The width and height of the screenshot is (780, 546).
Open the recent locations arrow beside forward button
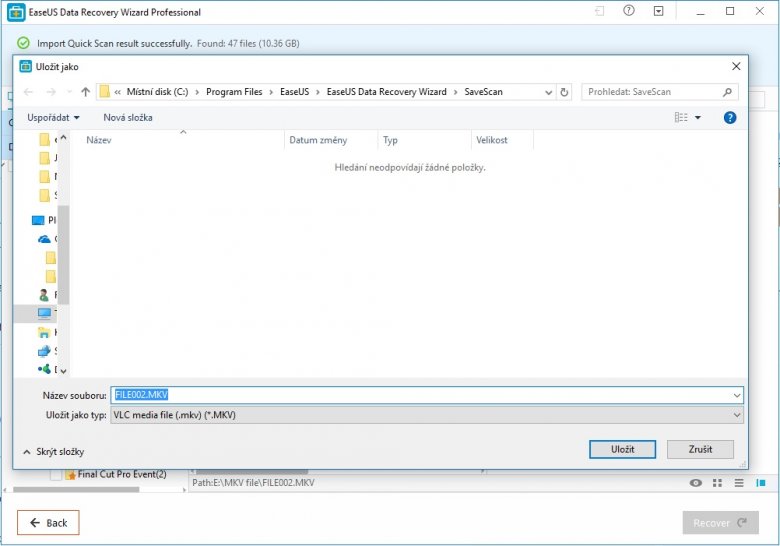69,92
